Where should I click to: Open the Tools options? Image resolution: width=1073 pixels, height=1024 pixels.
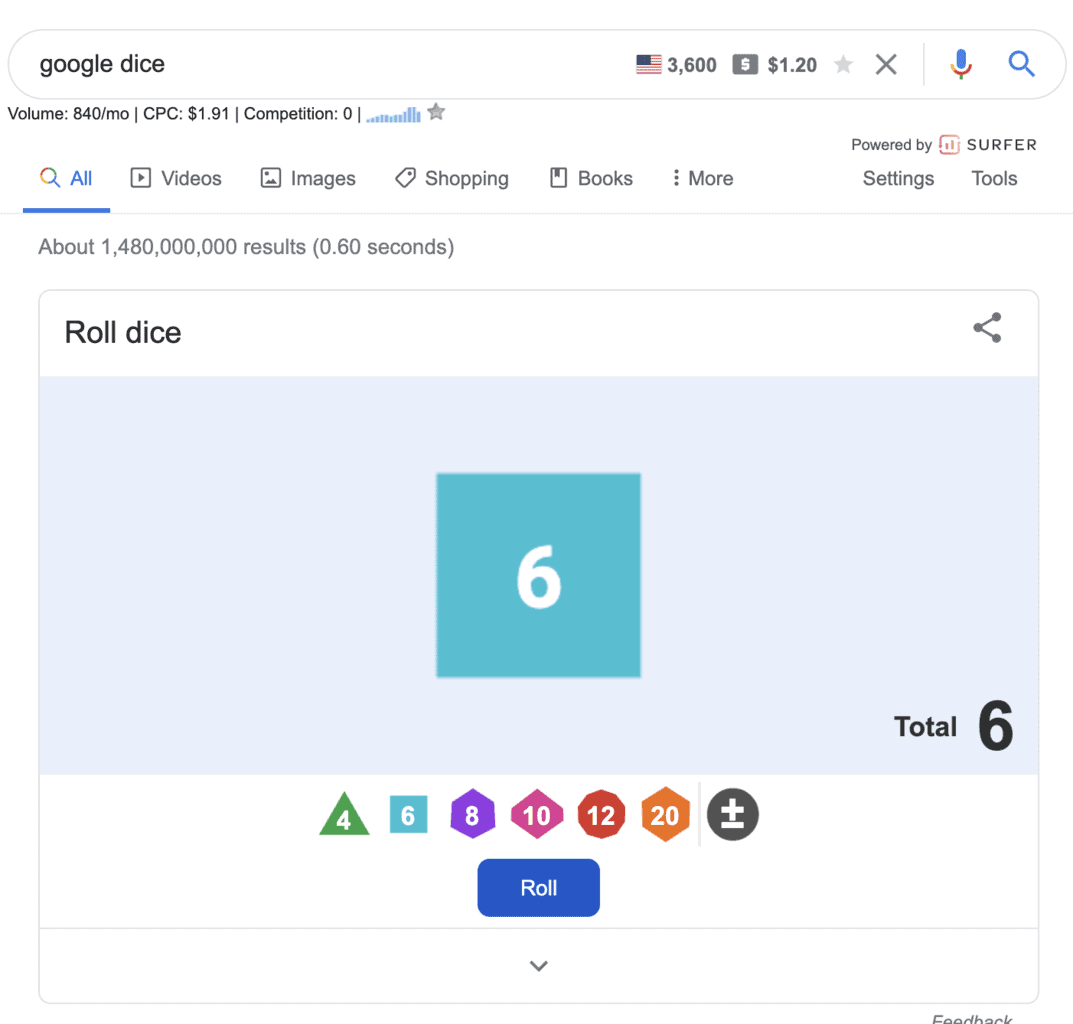(994, 179)
